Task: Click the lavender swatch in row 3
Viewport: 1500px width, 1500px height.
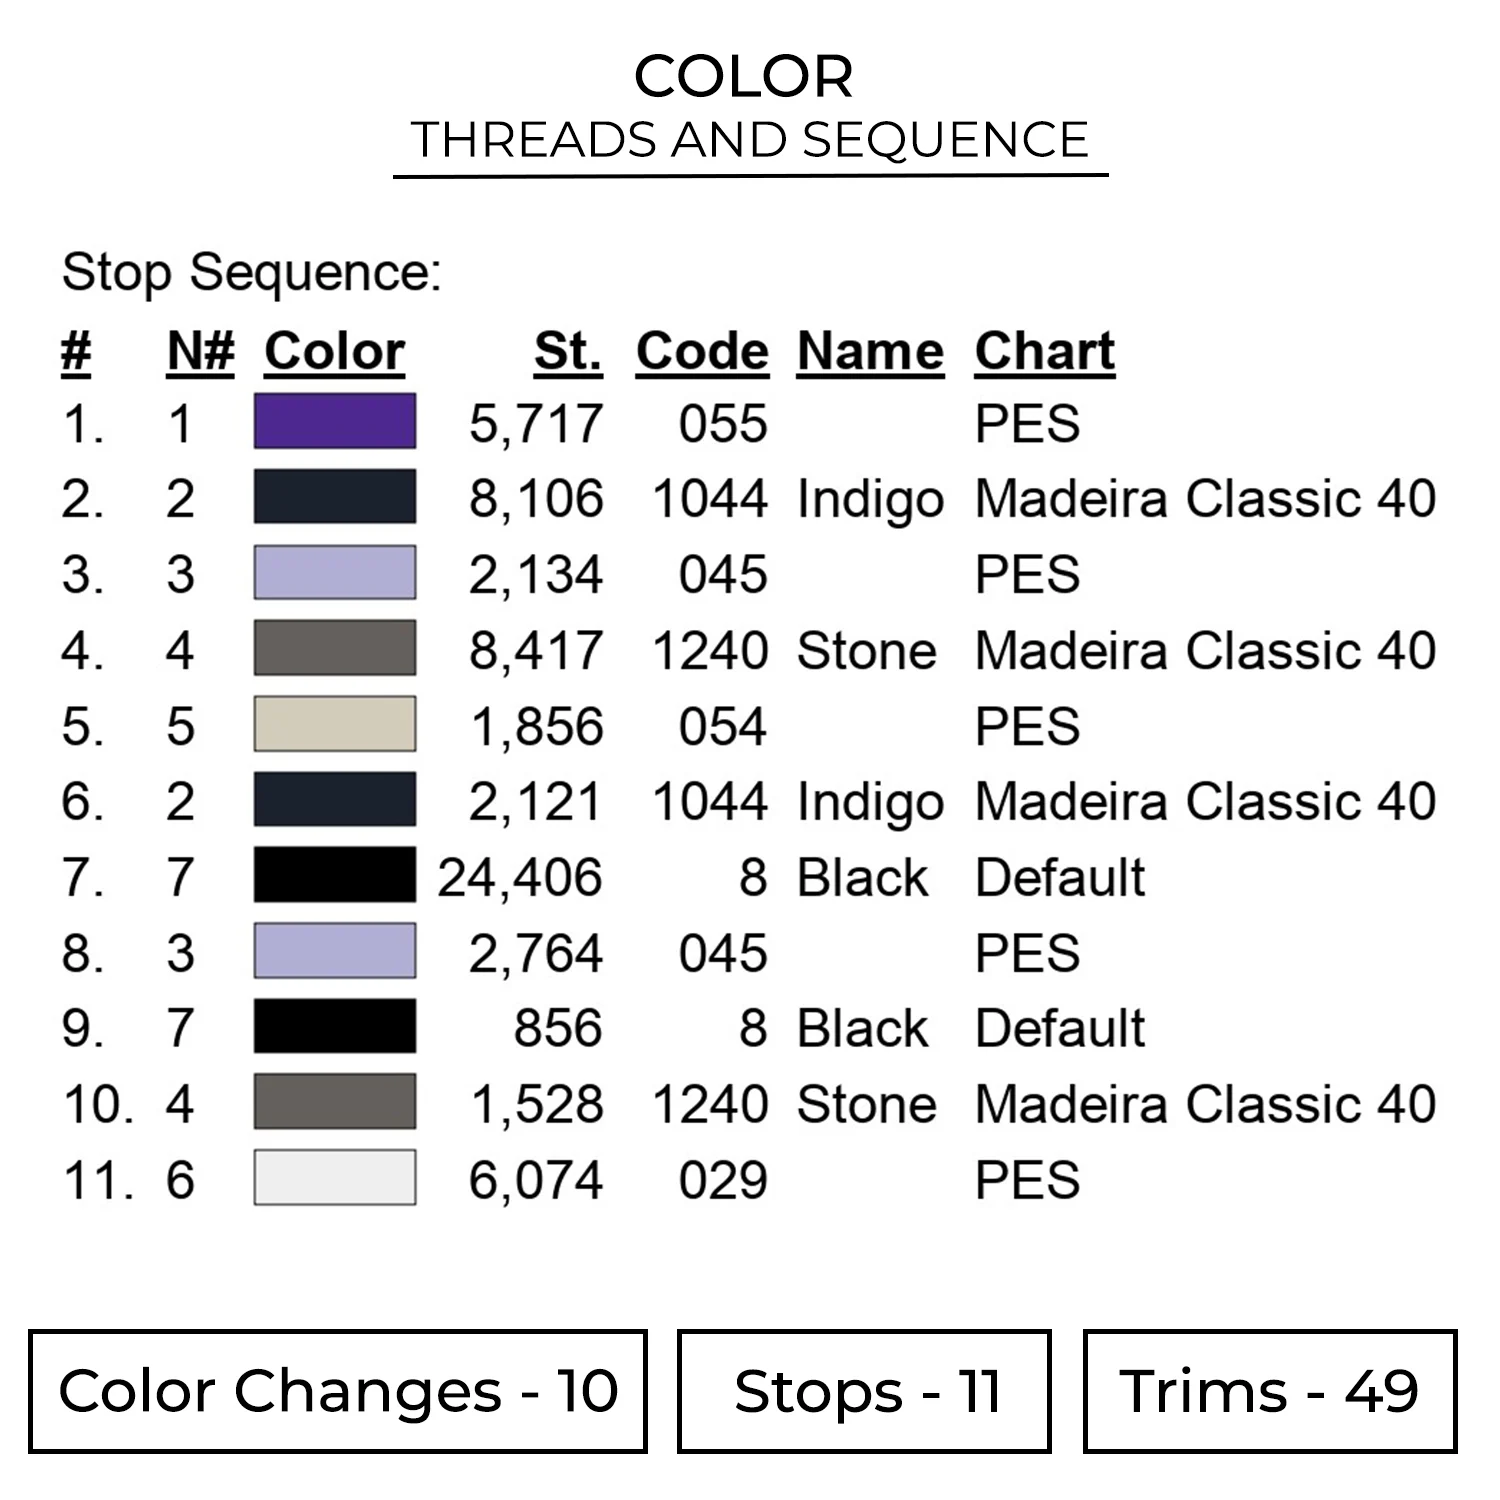Action: (334, 573)
